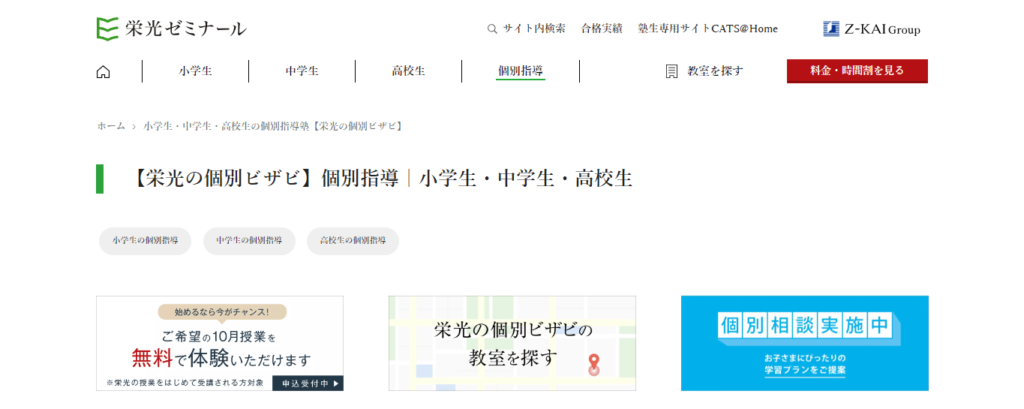Click the red map pin marker

pos(593,365)
